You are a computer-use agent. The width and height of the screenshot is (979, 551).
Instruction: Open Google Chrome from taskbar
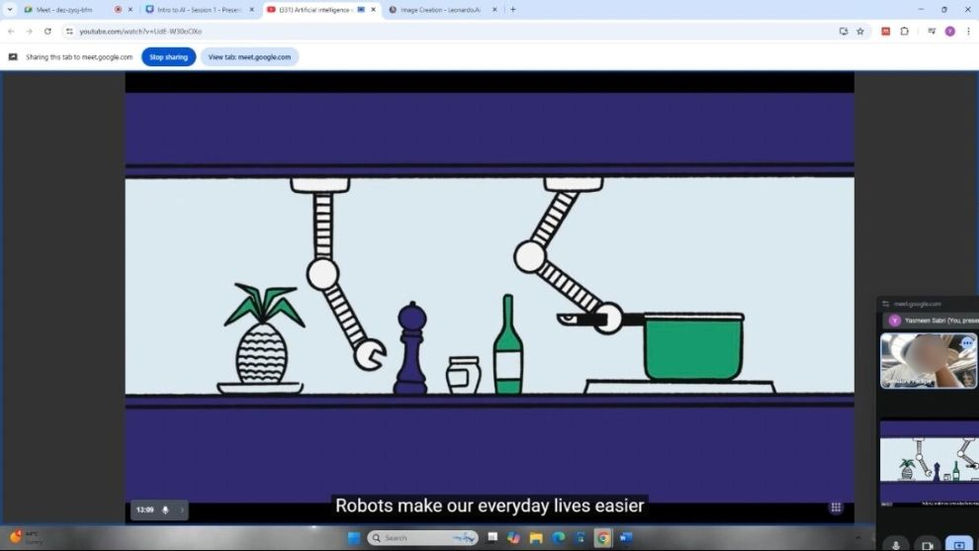603,537
